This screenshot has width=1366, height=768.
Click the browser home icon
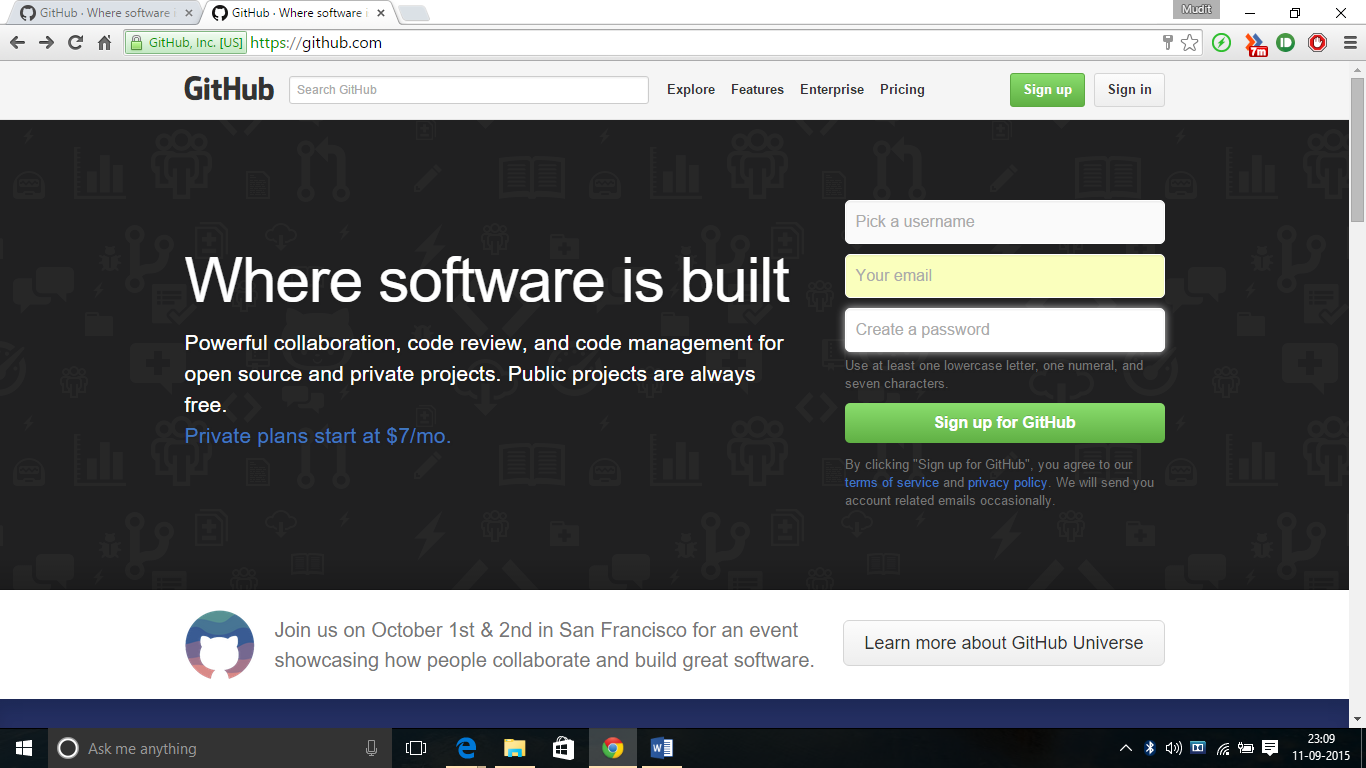point(104,42)
